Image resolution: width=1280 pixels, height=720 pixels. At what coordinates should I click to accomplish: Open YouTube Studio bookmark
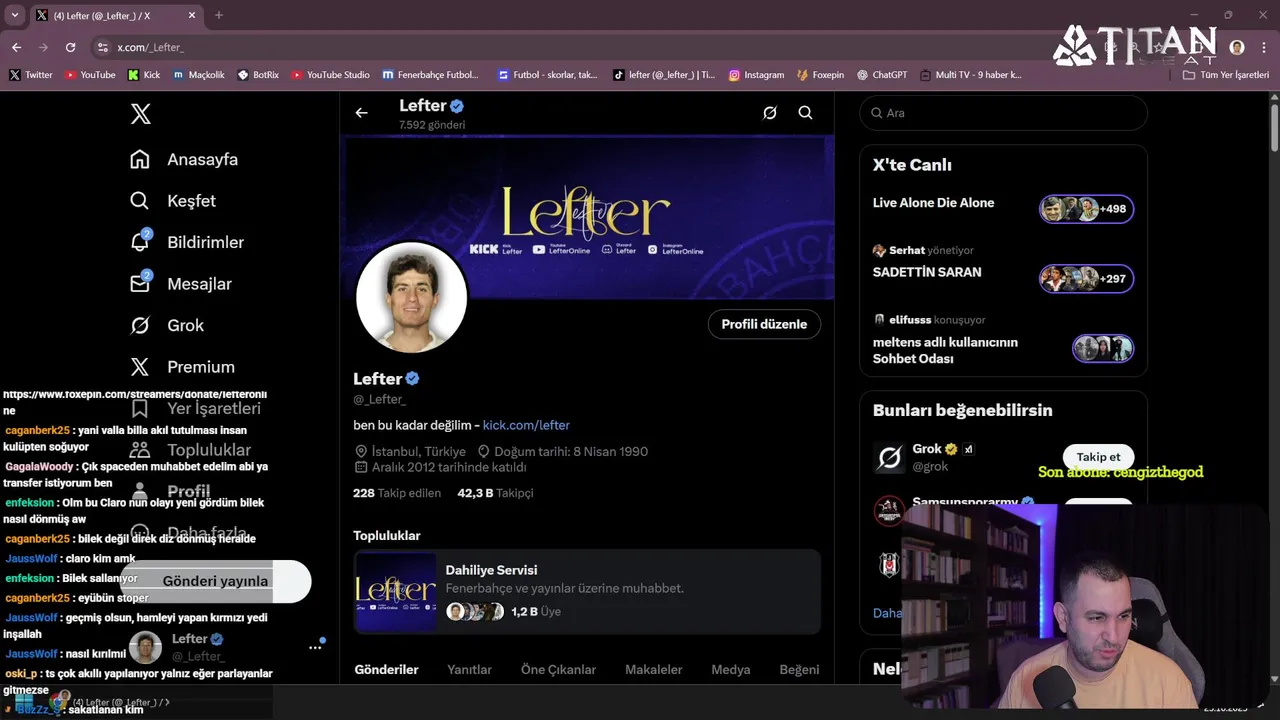click(330, 75)
